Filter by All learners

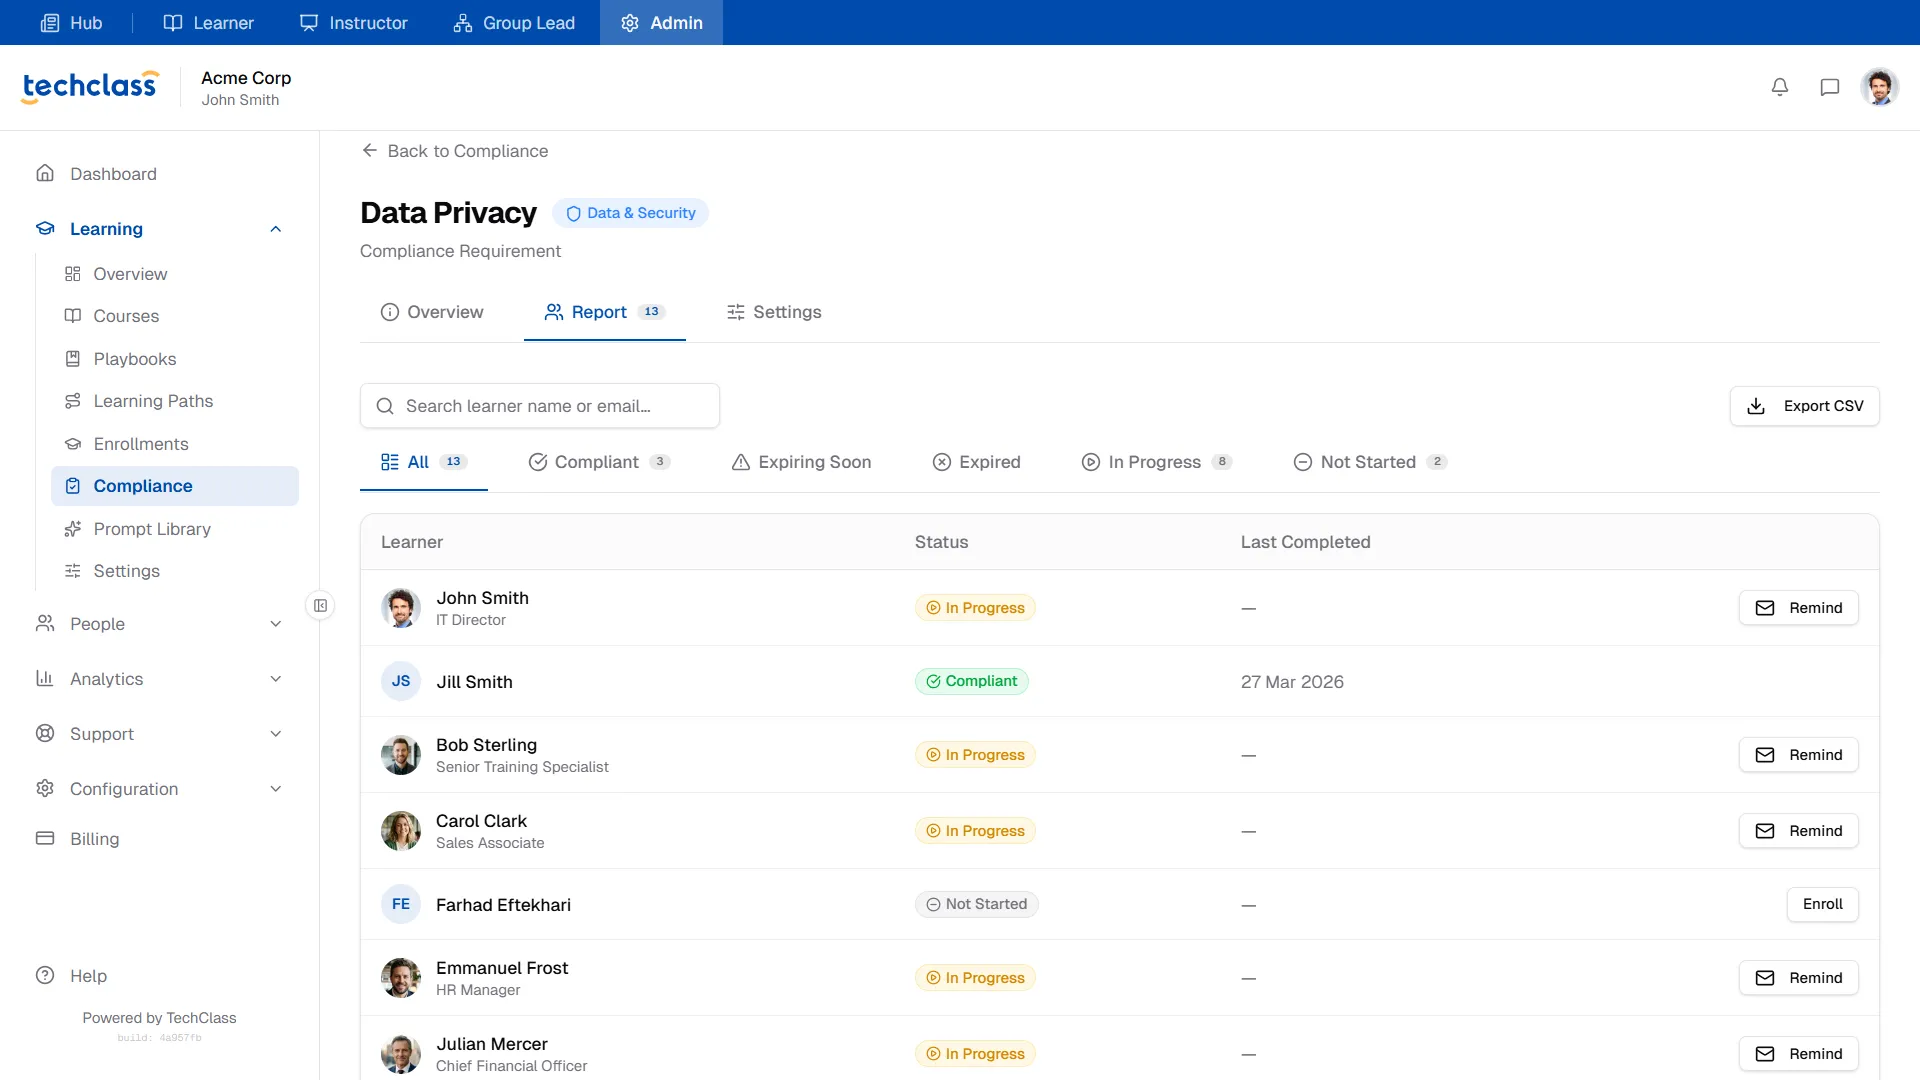[424, 462]
